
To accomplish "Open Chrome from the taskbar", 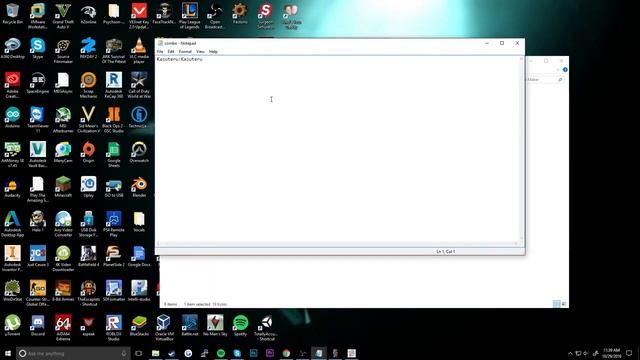I will (286, 353).
